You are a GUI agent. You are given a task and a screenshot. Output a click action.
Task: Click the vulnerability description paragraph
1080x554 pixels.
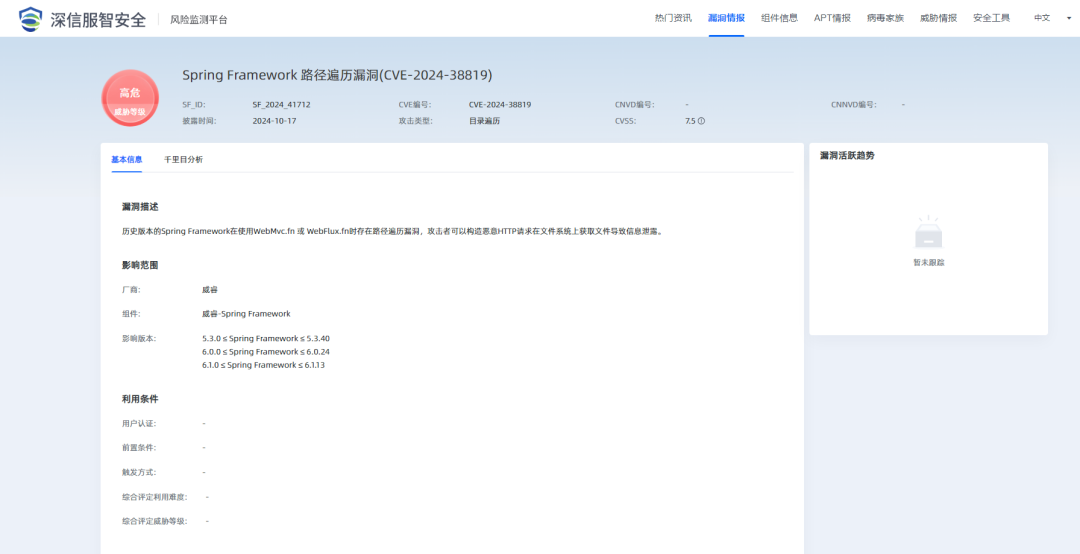[393, 232]
